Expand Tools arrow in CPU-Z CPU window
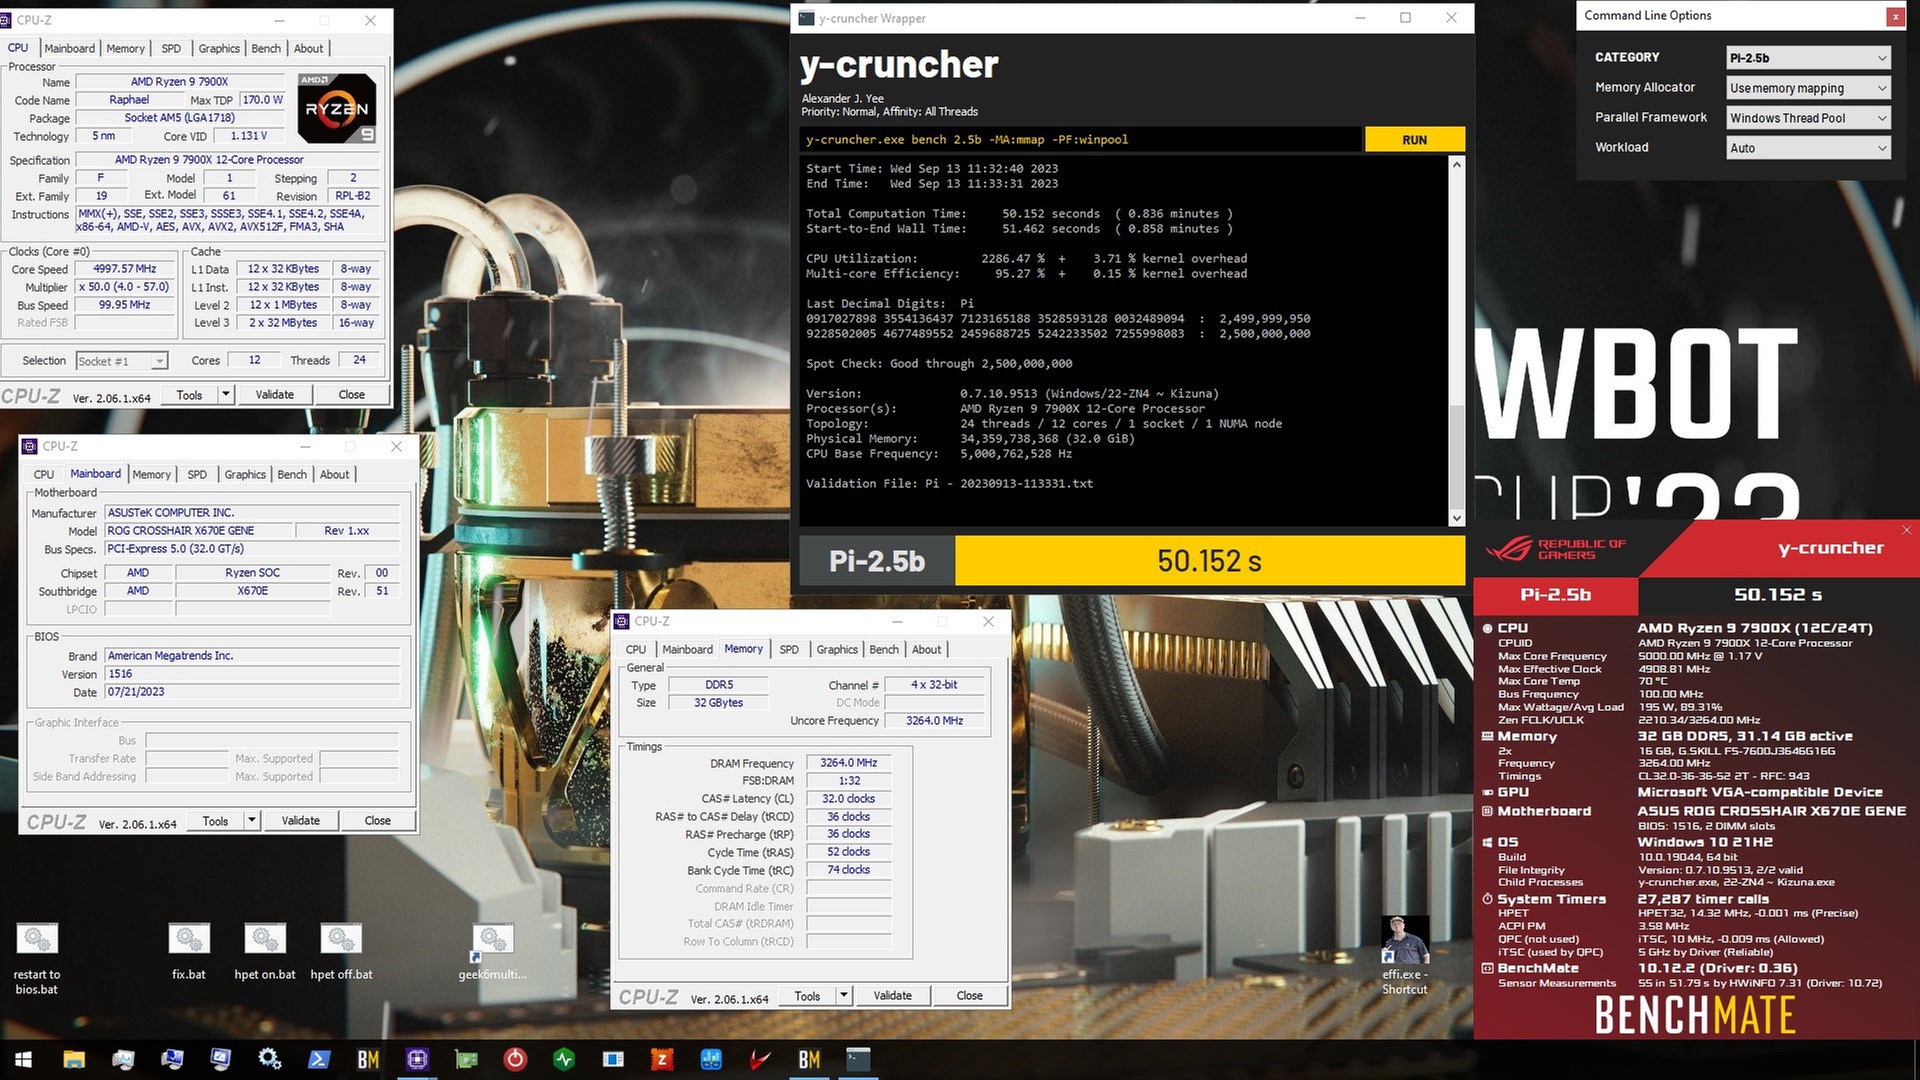Screen dimensions: 1920x1080 (226, 394)
